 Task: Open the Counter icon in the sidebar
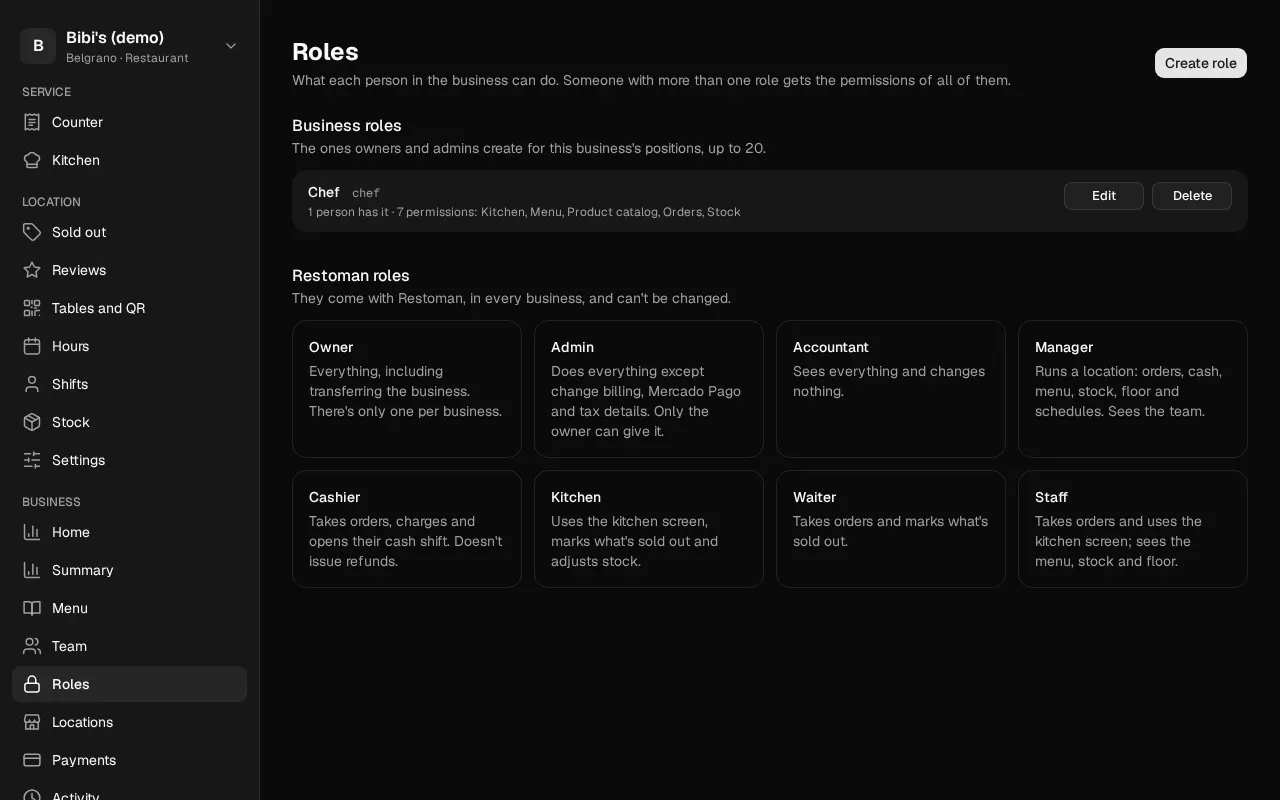[32, 122]
